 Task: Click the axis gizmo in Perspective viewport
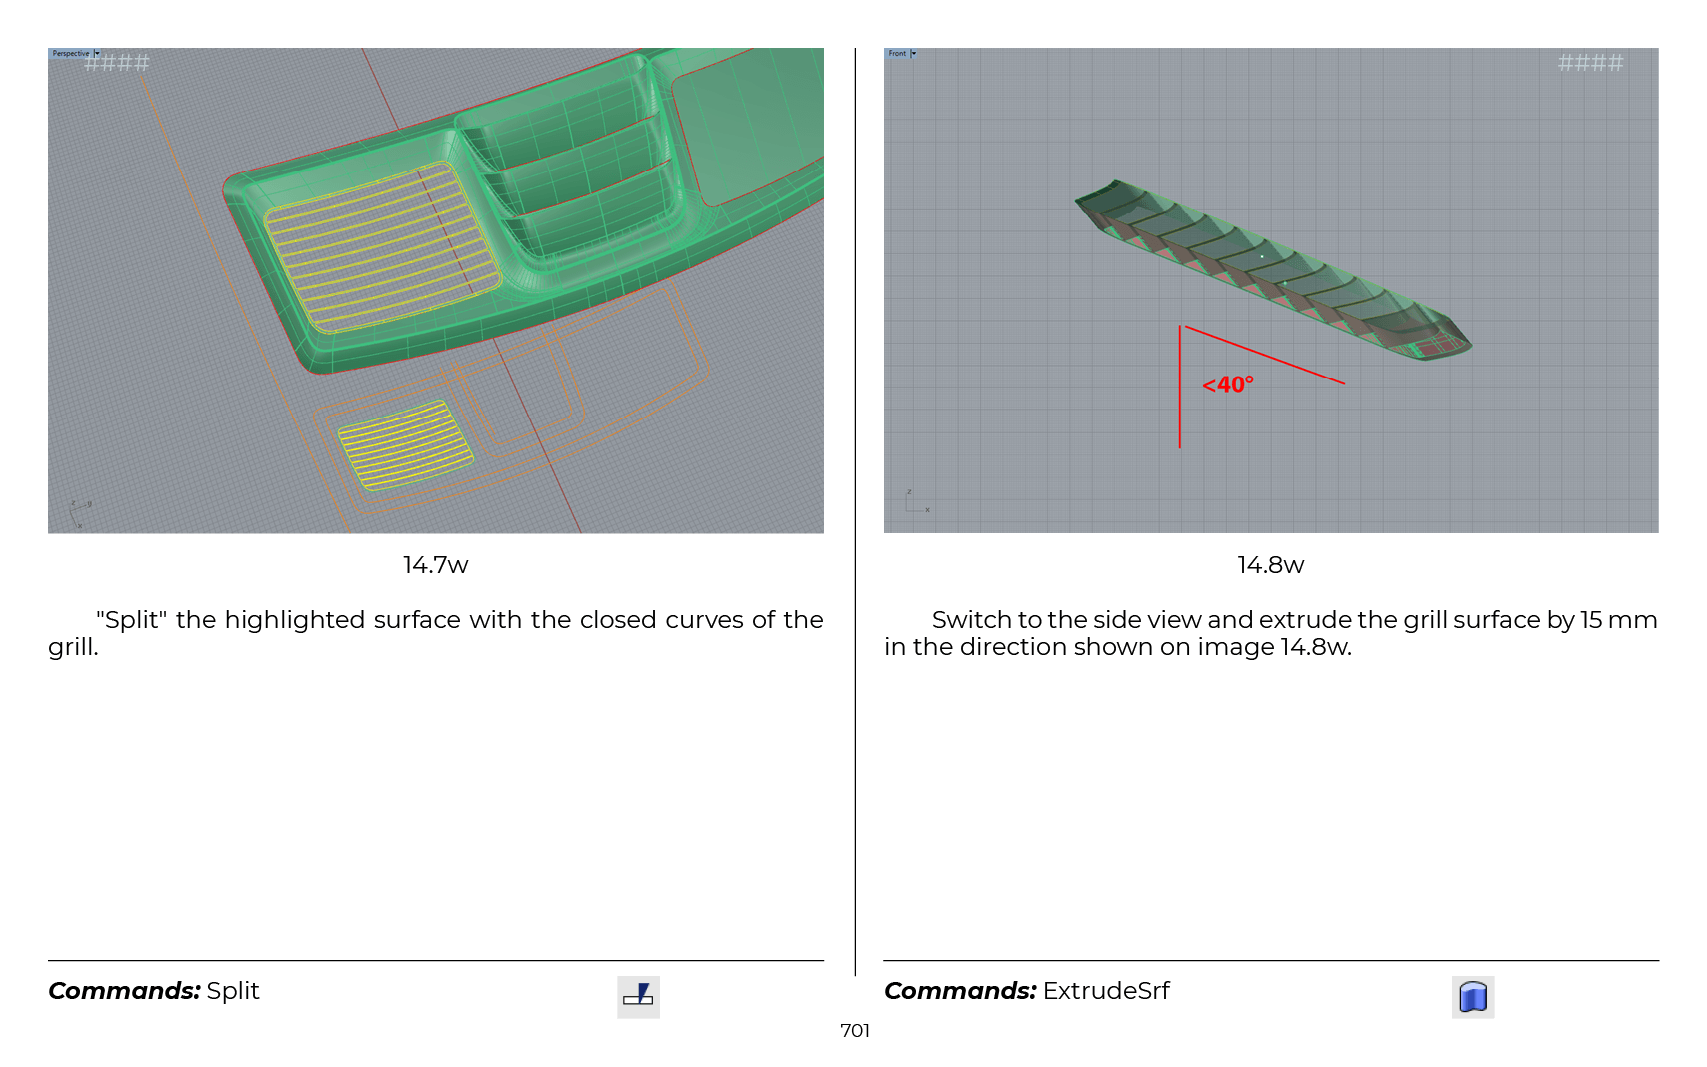78,512
